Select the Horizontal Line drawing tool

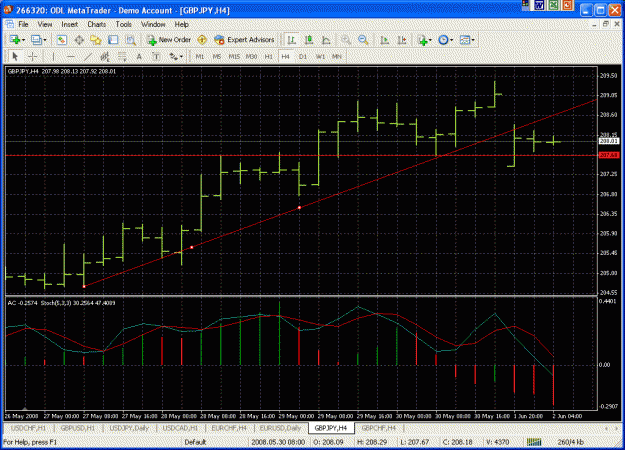tap(70, 57)
